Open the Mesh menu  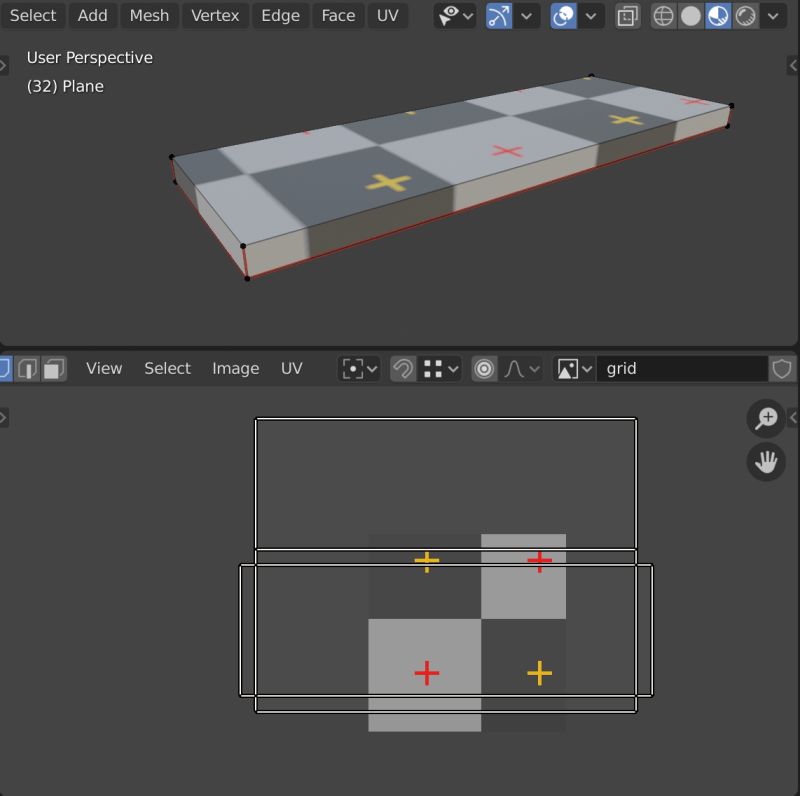pos(148,16)
